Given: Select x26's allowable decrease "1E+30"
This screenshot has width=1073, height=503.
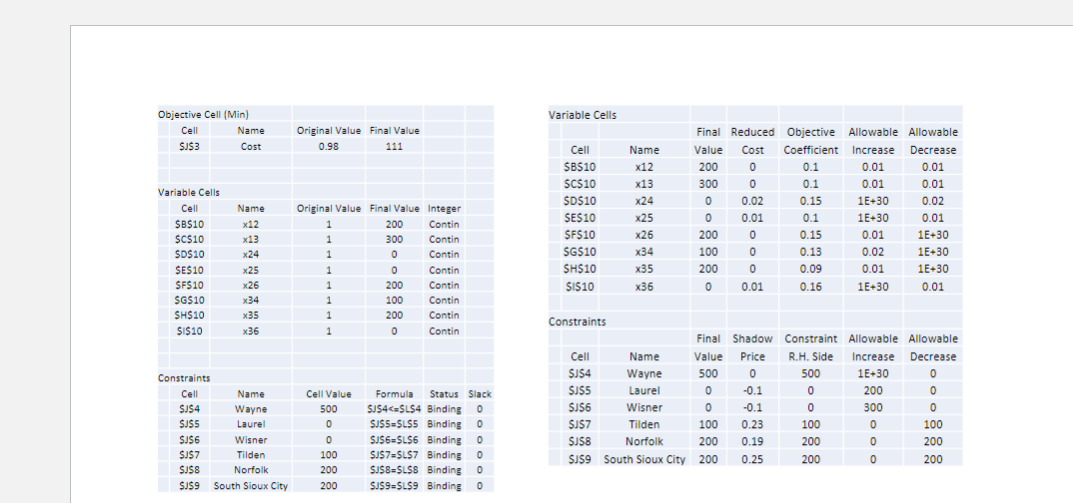Looking at the screenshot, I should 933,235.
